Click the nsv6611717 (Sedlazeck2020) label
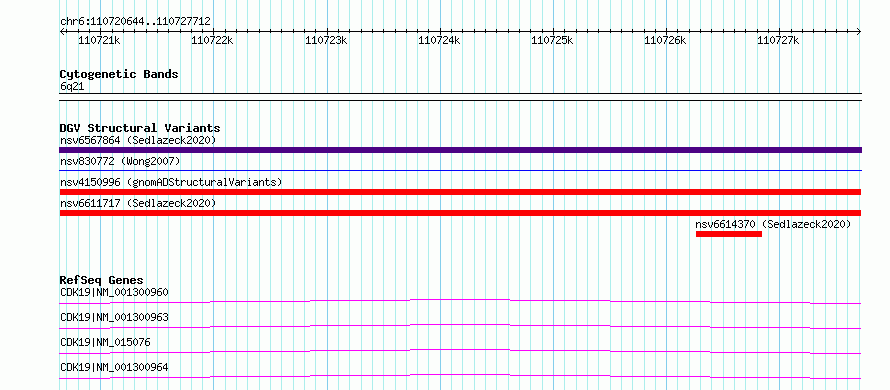 click(x=138, y=203)
